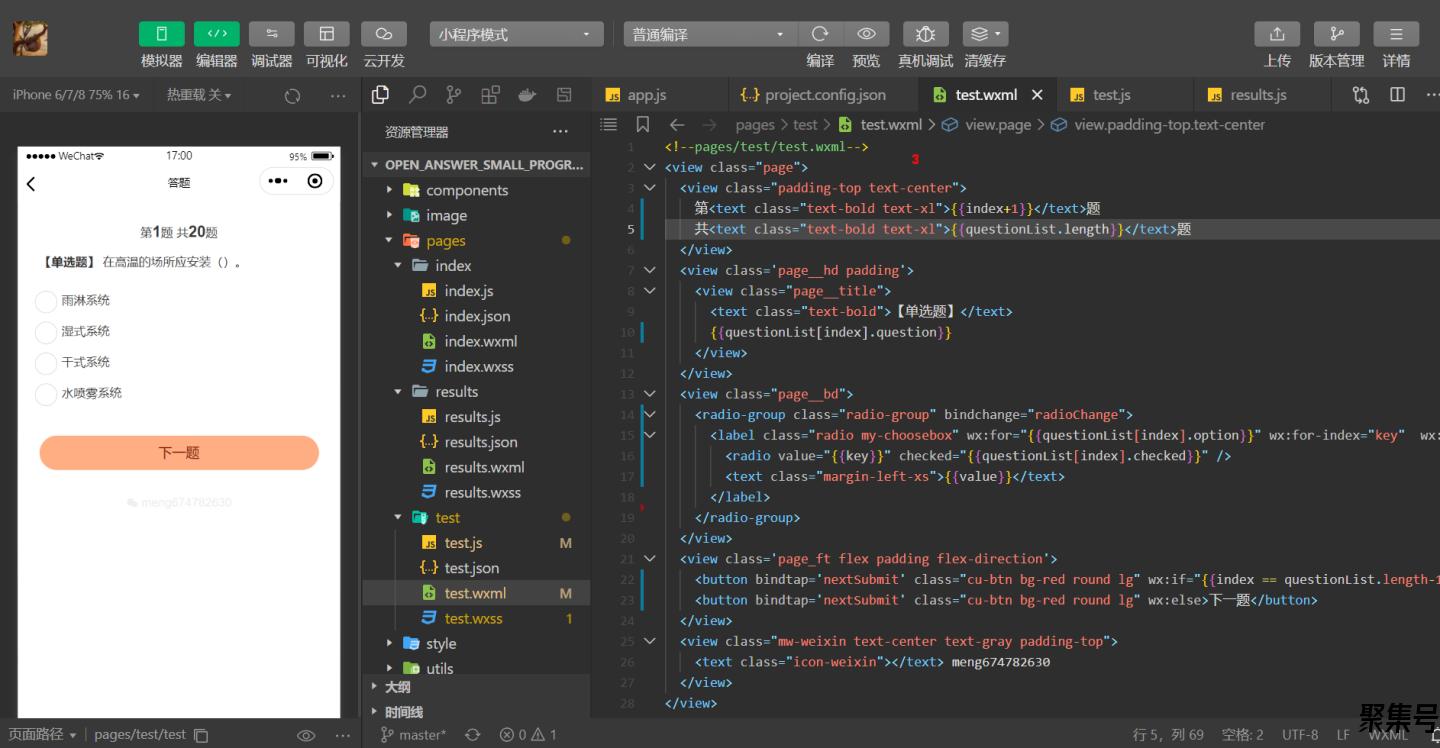The height and width of the screenshot is (748, 1440).
Task: Copy the page path pages/test/test
Action: 201,735
